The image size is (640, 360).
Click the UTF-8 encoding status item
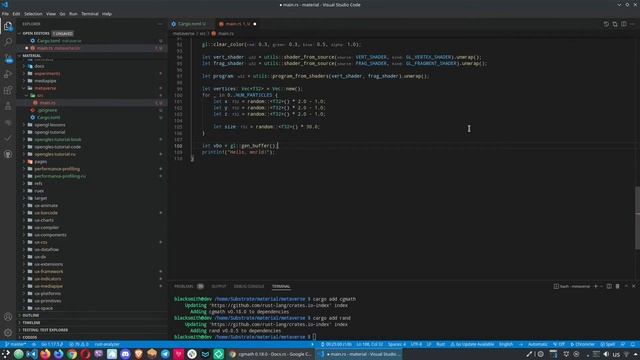click(416, 344)
